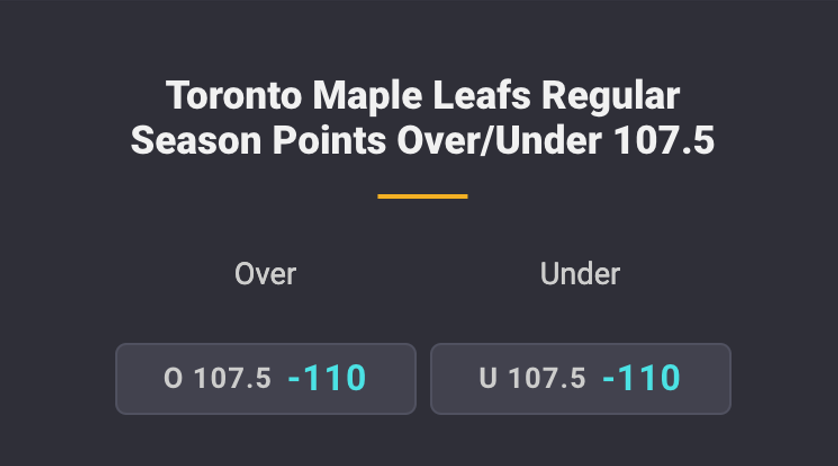Image resolution: width=838 pixels, height=466 pixels.
Task: Click the "Under" column heading
Action: [580, 274]
